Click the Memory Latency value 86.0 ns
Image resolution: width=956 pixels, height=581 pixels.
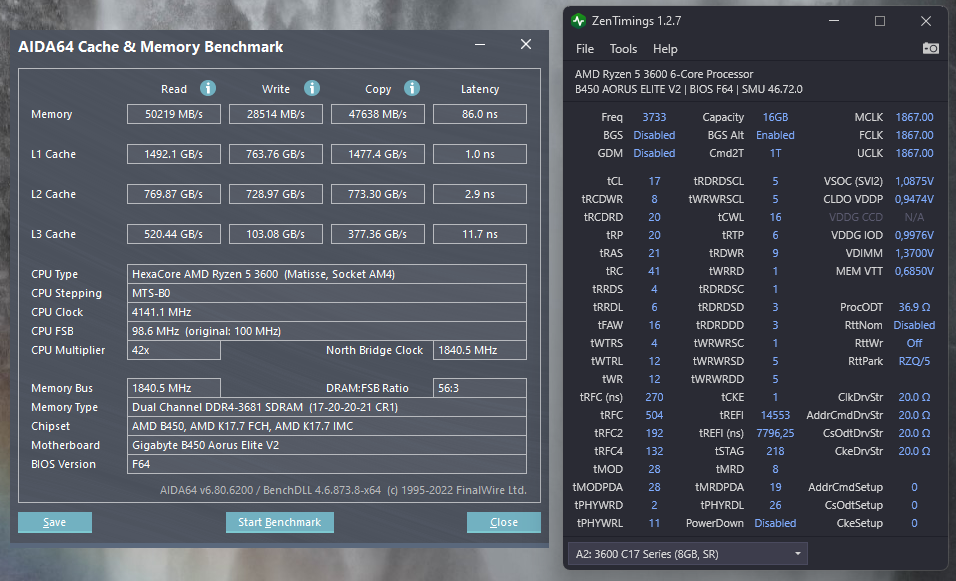pyautogui.click(x=480, y=114)
